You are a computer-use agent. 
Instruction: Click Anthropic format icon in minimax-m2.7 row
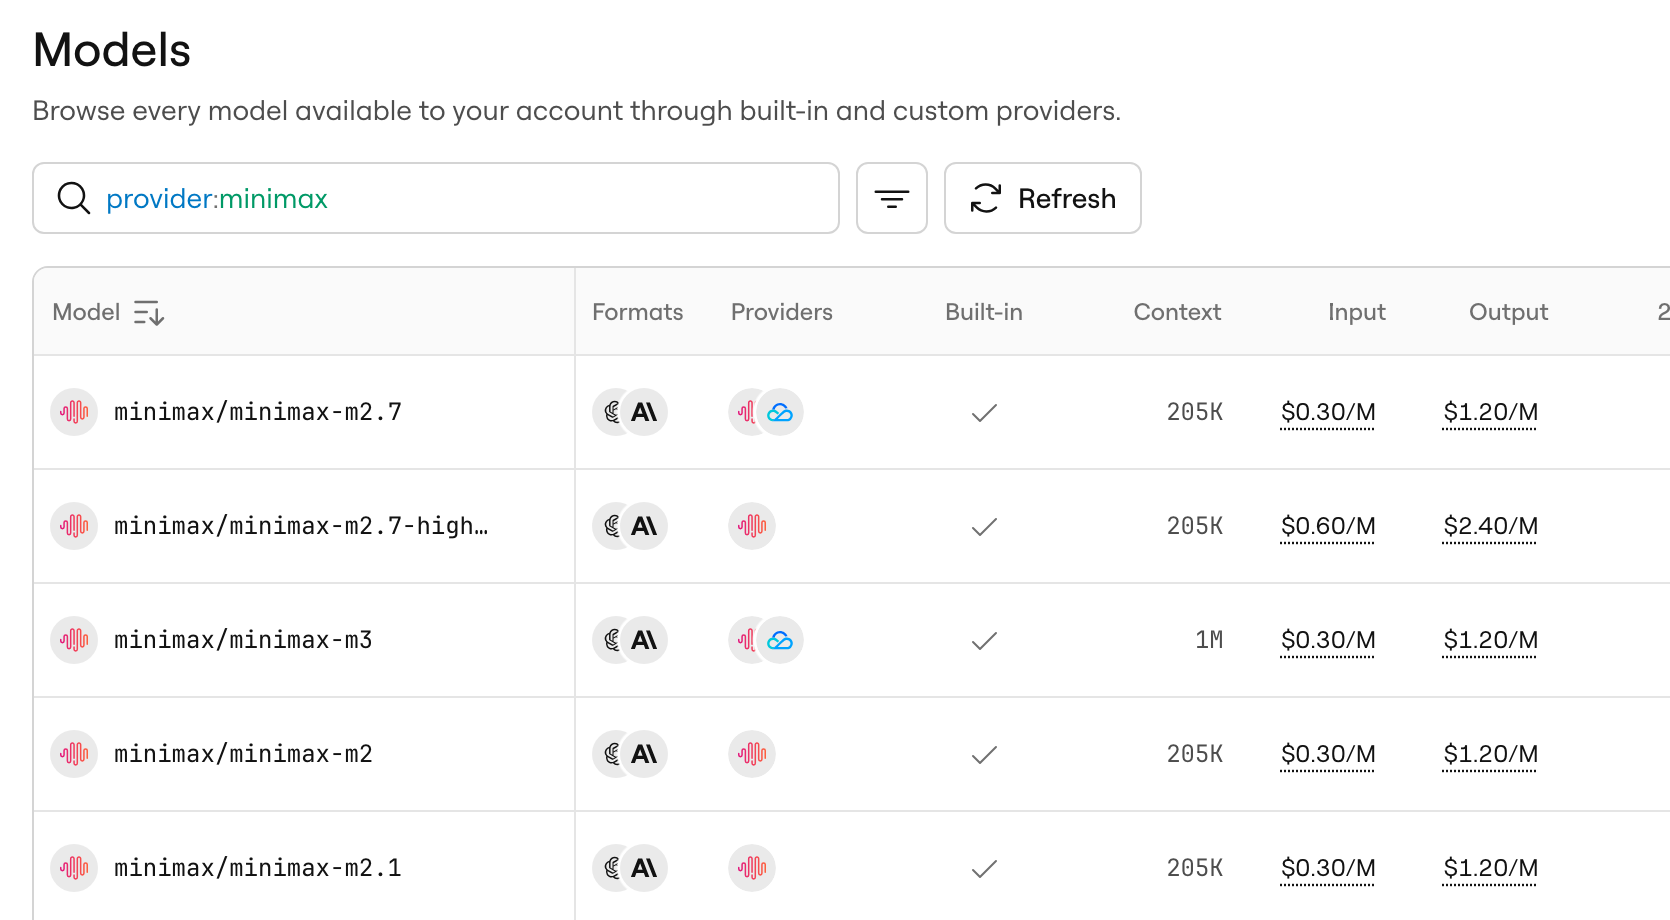point(645,412)
